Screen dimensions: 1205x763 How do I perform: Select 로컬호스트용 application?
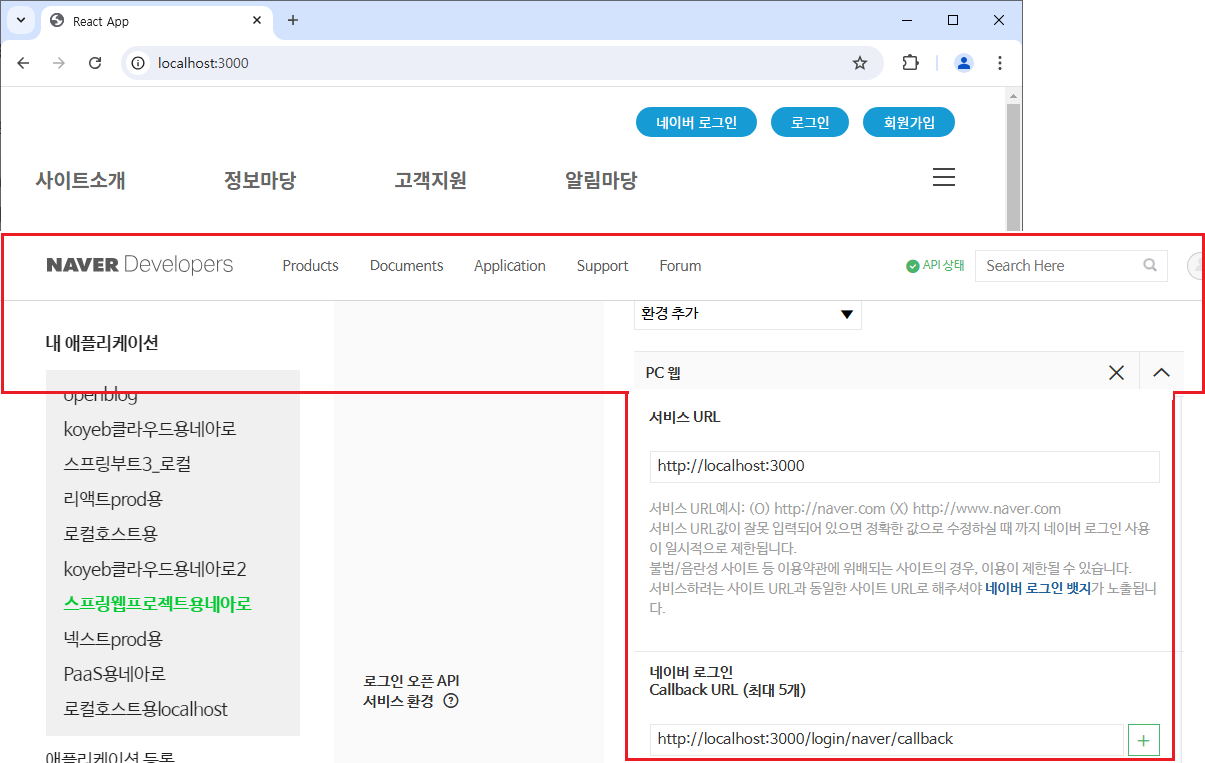[x=111, y=534]
